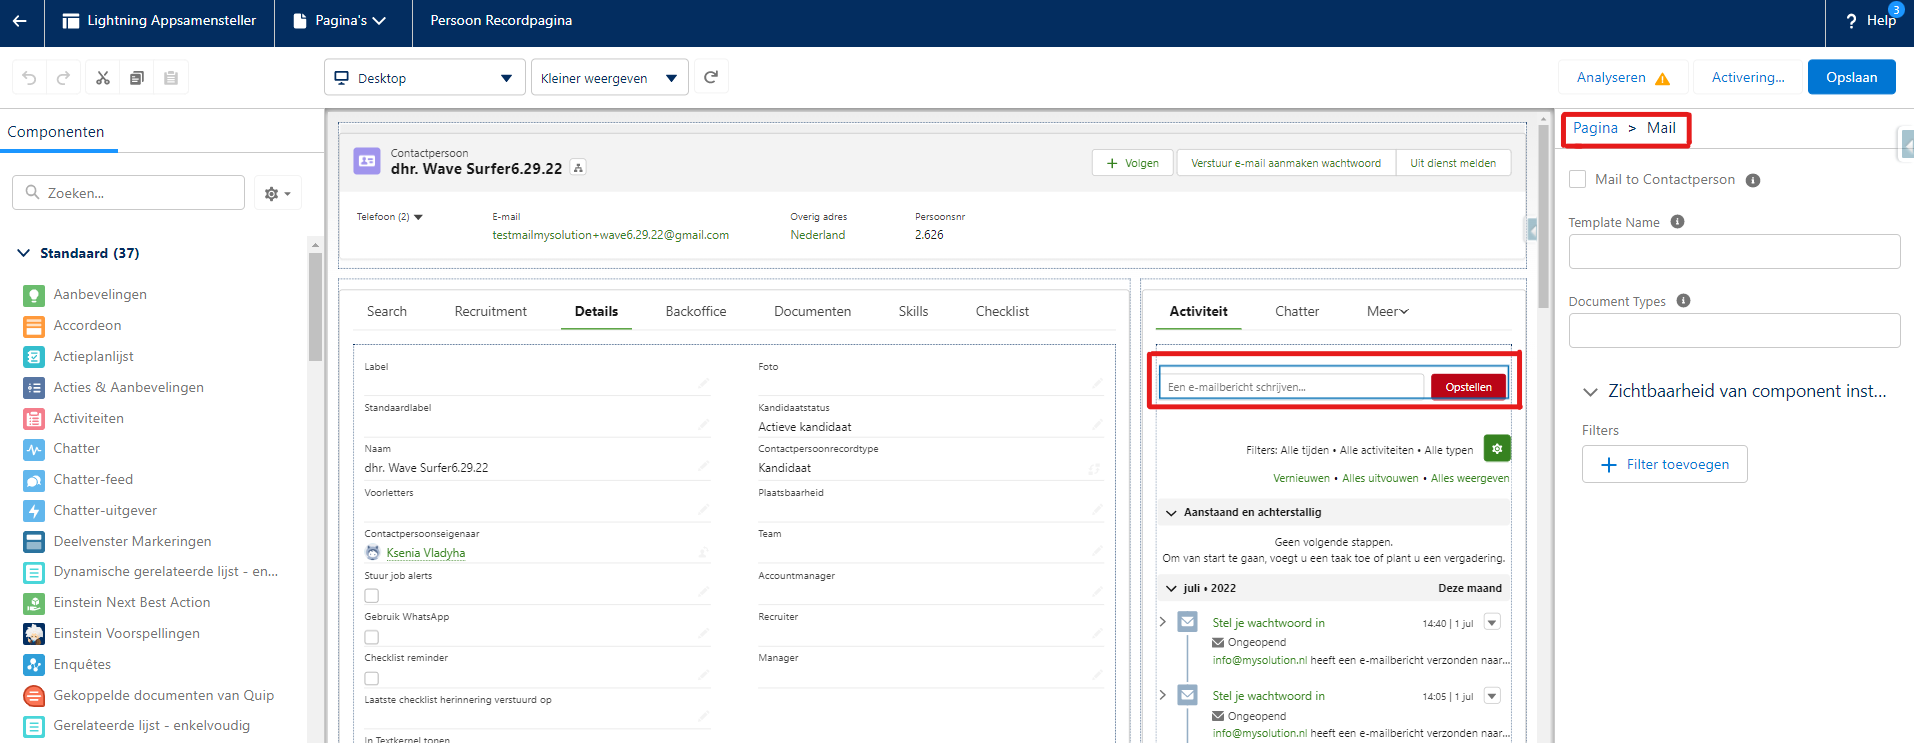Open Ksenia Vladyha owner link
The image size is (1914, 743).
coord(426,553)
